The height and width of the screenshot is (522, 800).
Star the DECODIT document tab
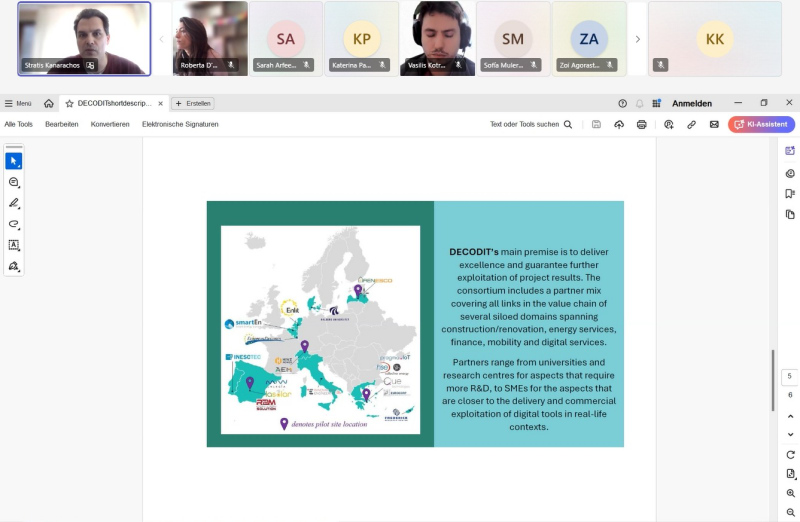tap(69, 104)
